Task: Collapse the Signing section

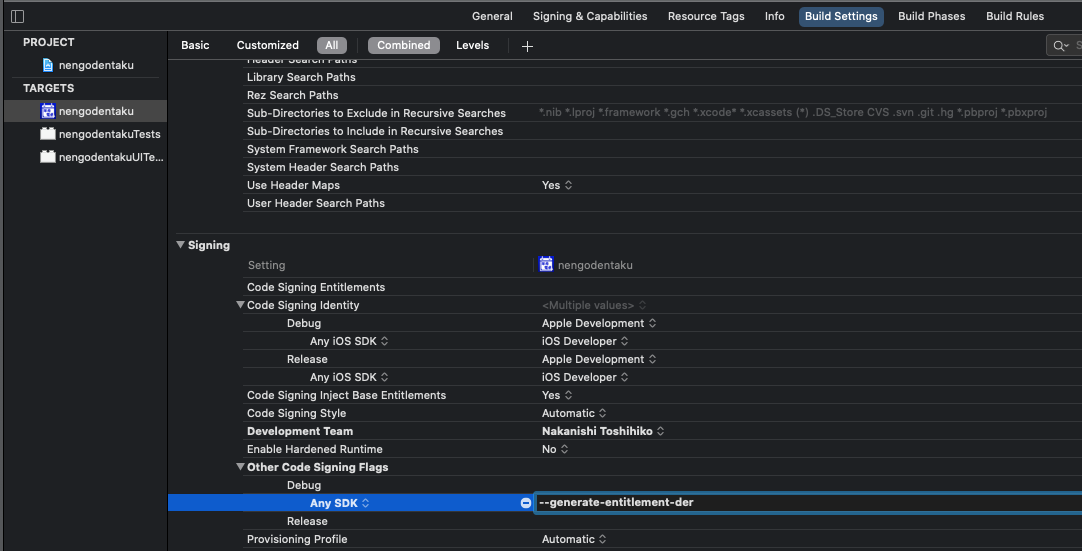Action: point(180,244)
